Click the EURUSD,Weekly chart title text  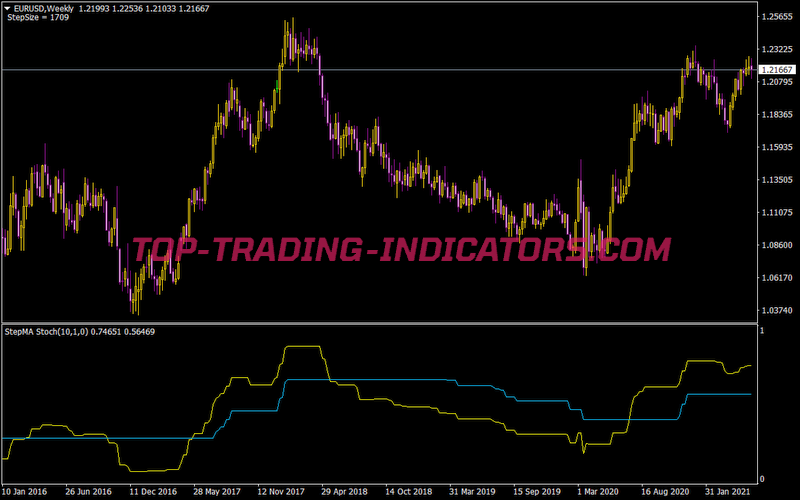pos(44,9)
